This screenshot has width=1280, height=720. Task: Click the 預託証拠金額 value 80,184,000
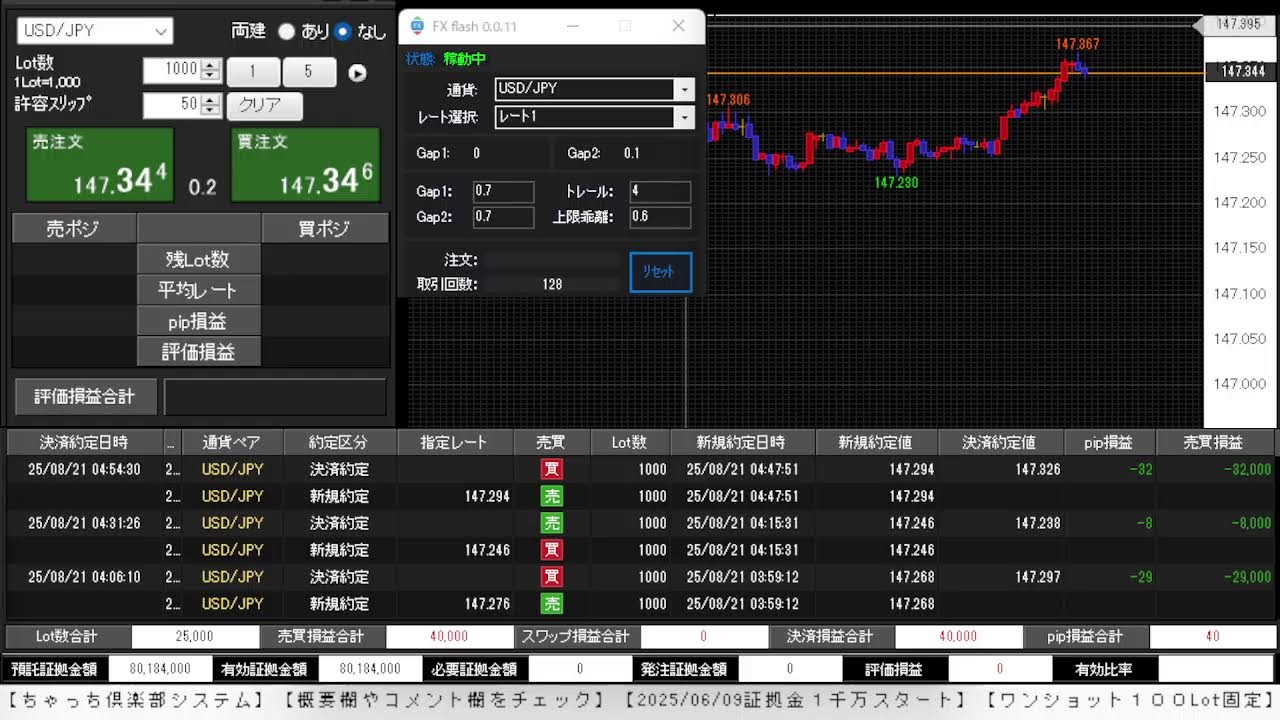pos(160,669)
